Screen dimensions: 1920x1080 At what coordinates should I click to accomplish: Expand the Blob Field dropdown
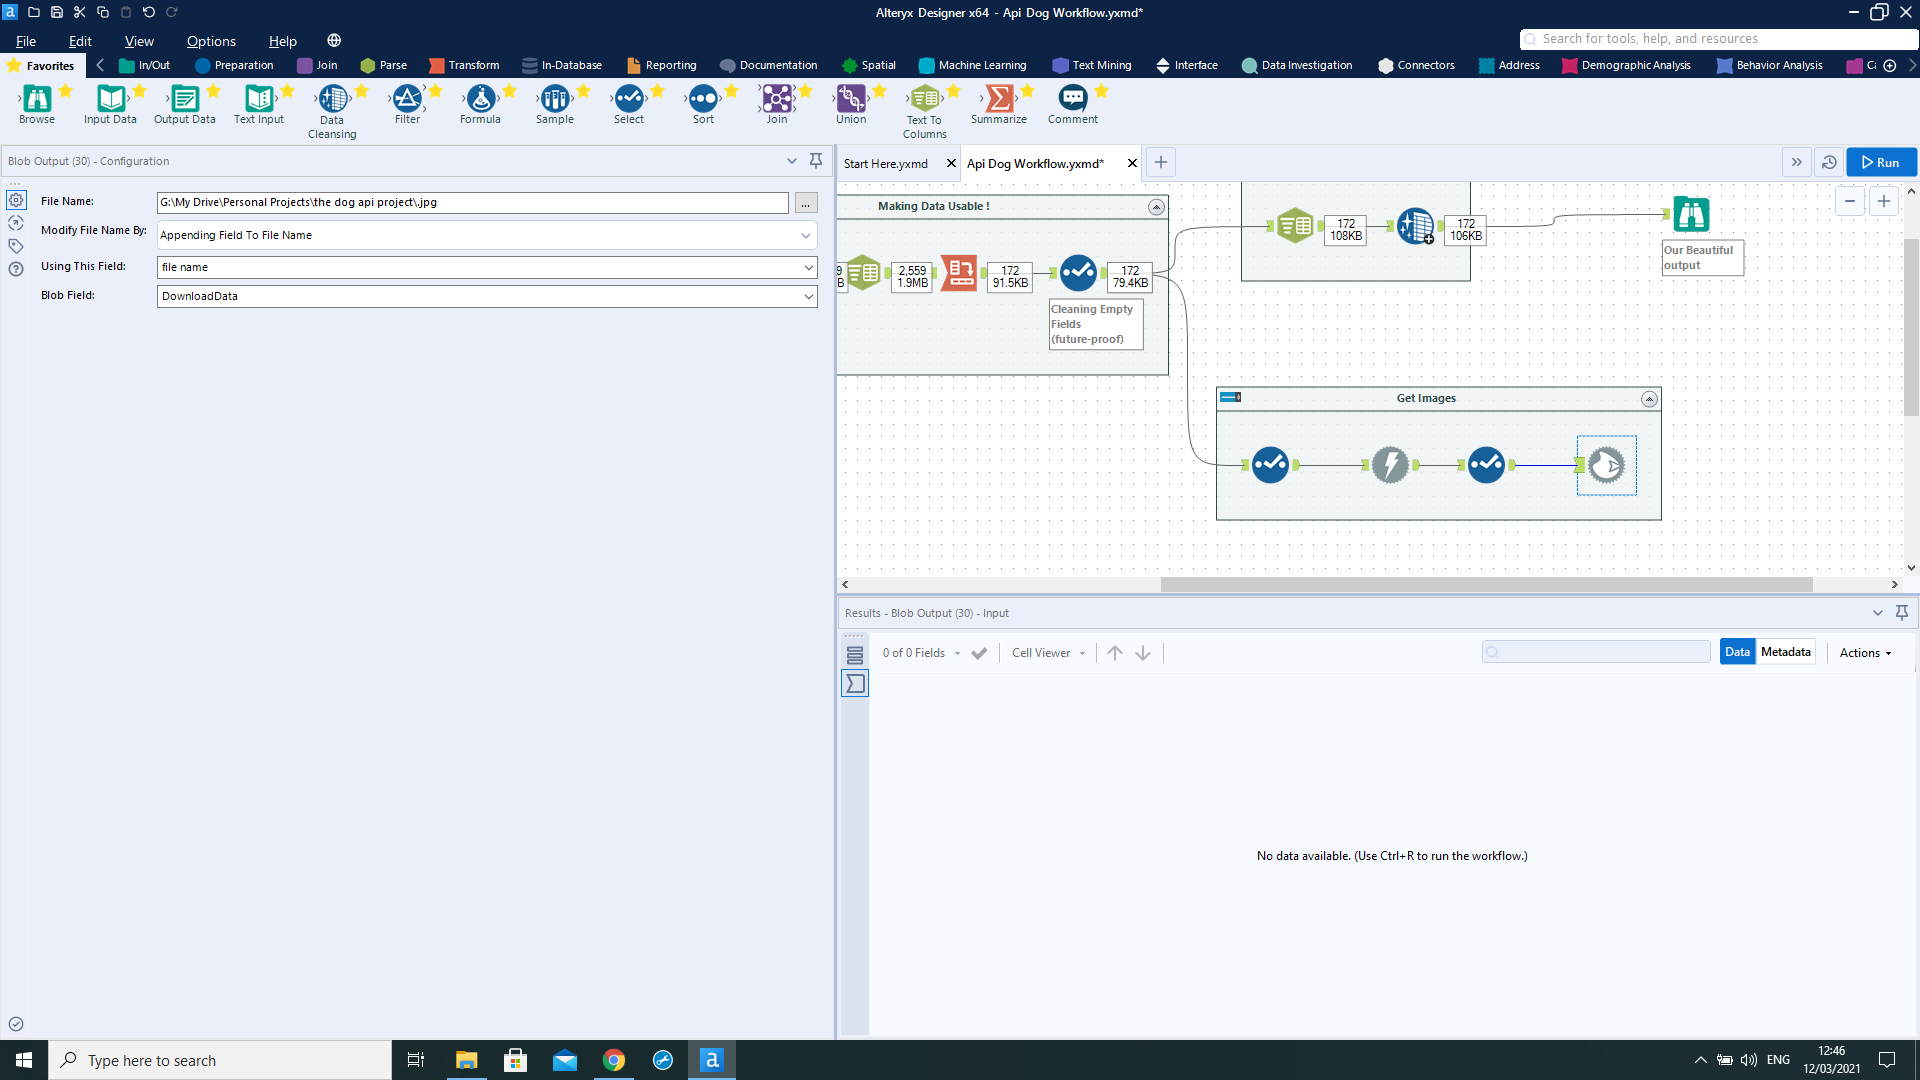click(x=808, y=297)
